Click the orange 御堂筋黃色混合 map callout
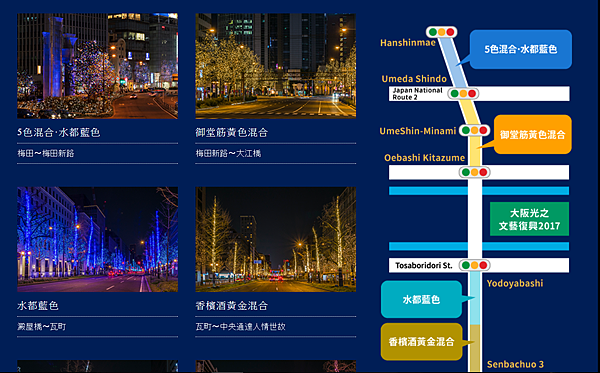This screenshot has width=600, height=373. coord(532,134)
